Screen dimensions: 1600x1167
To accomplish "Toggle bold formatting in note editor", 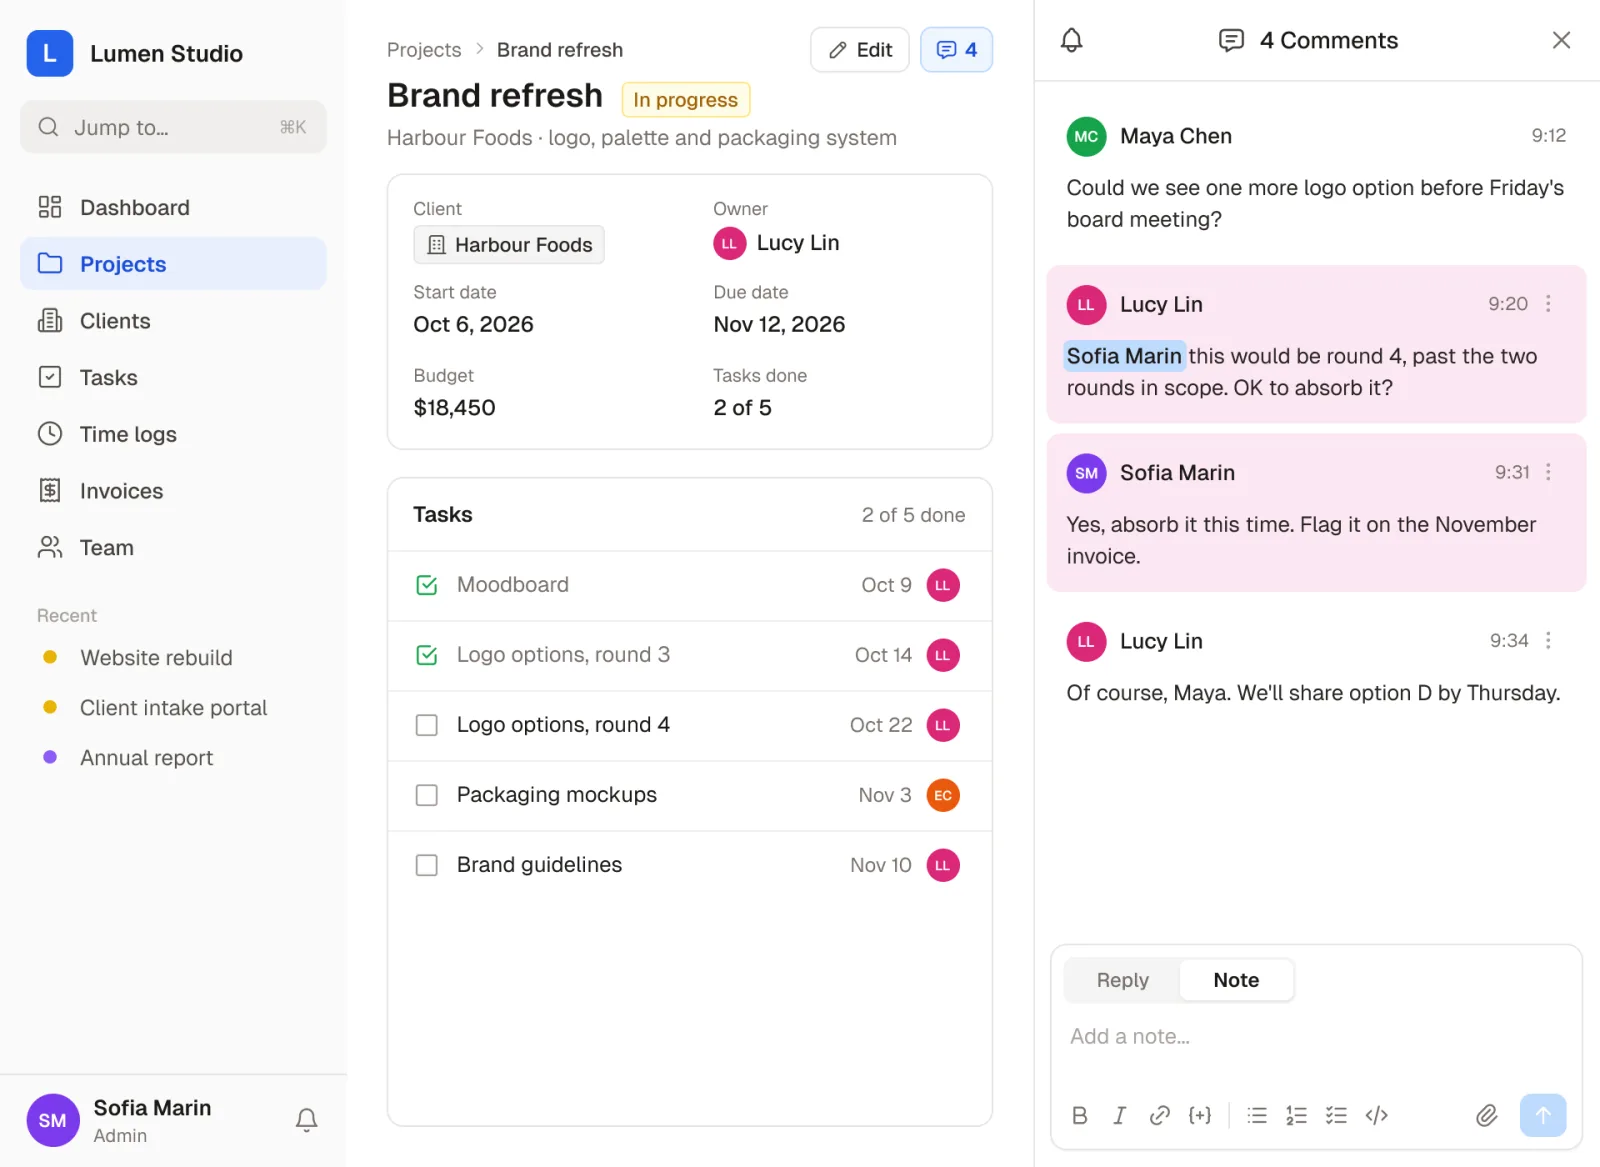I will [1079, 1115].
